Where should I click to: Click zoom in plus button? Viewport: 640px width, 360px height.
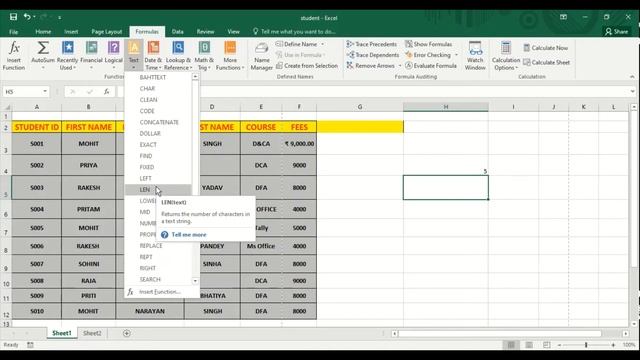pos(613,345)
